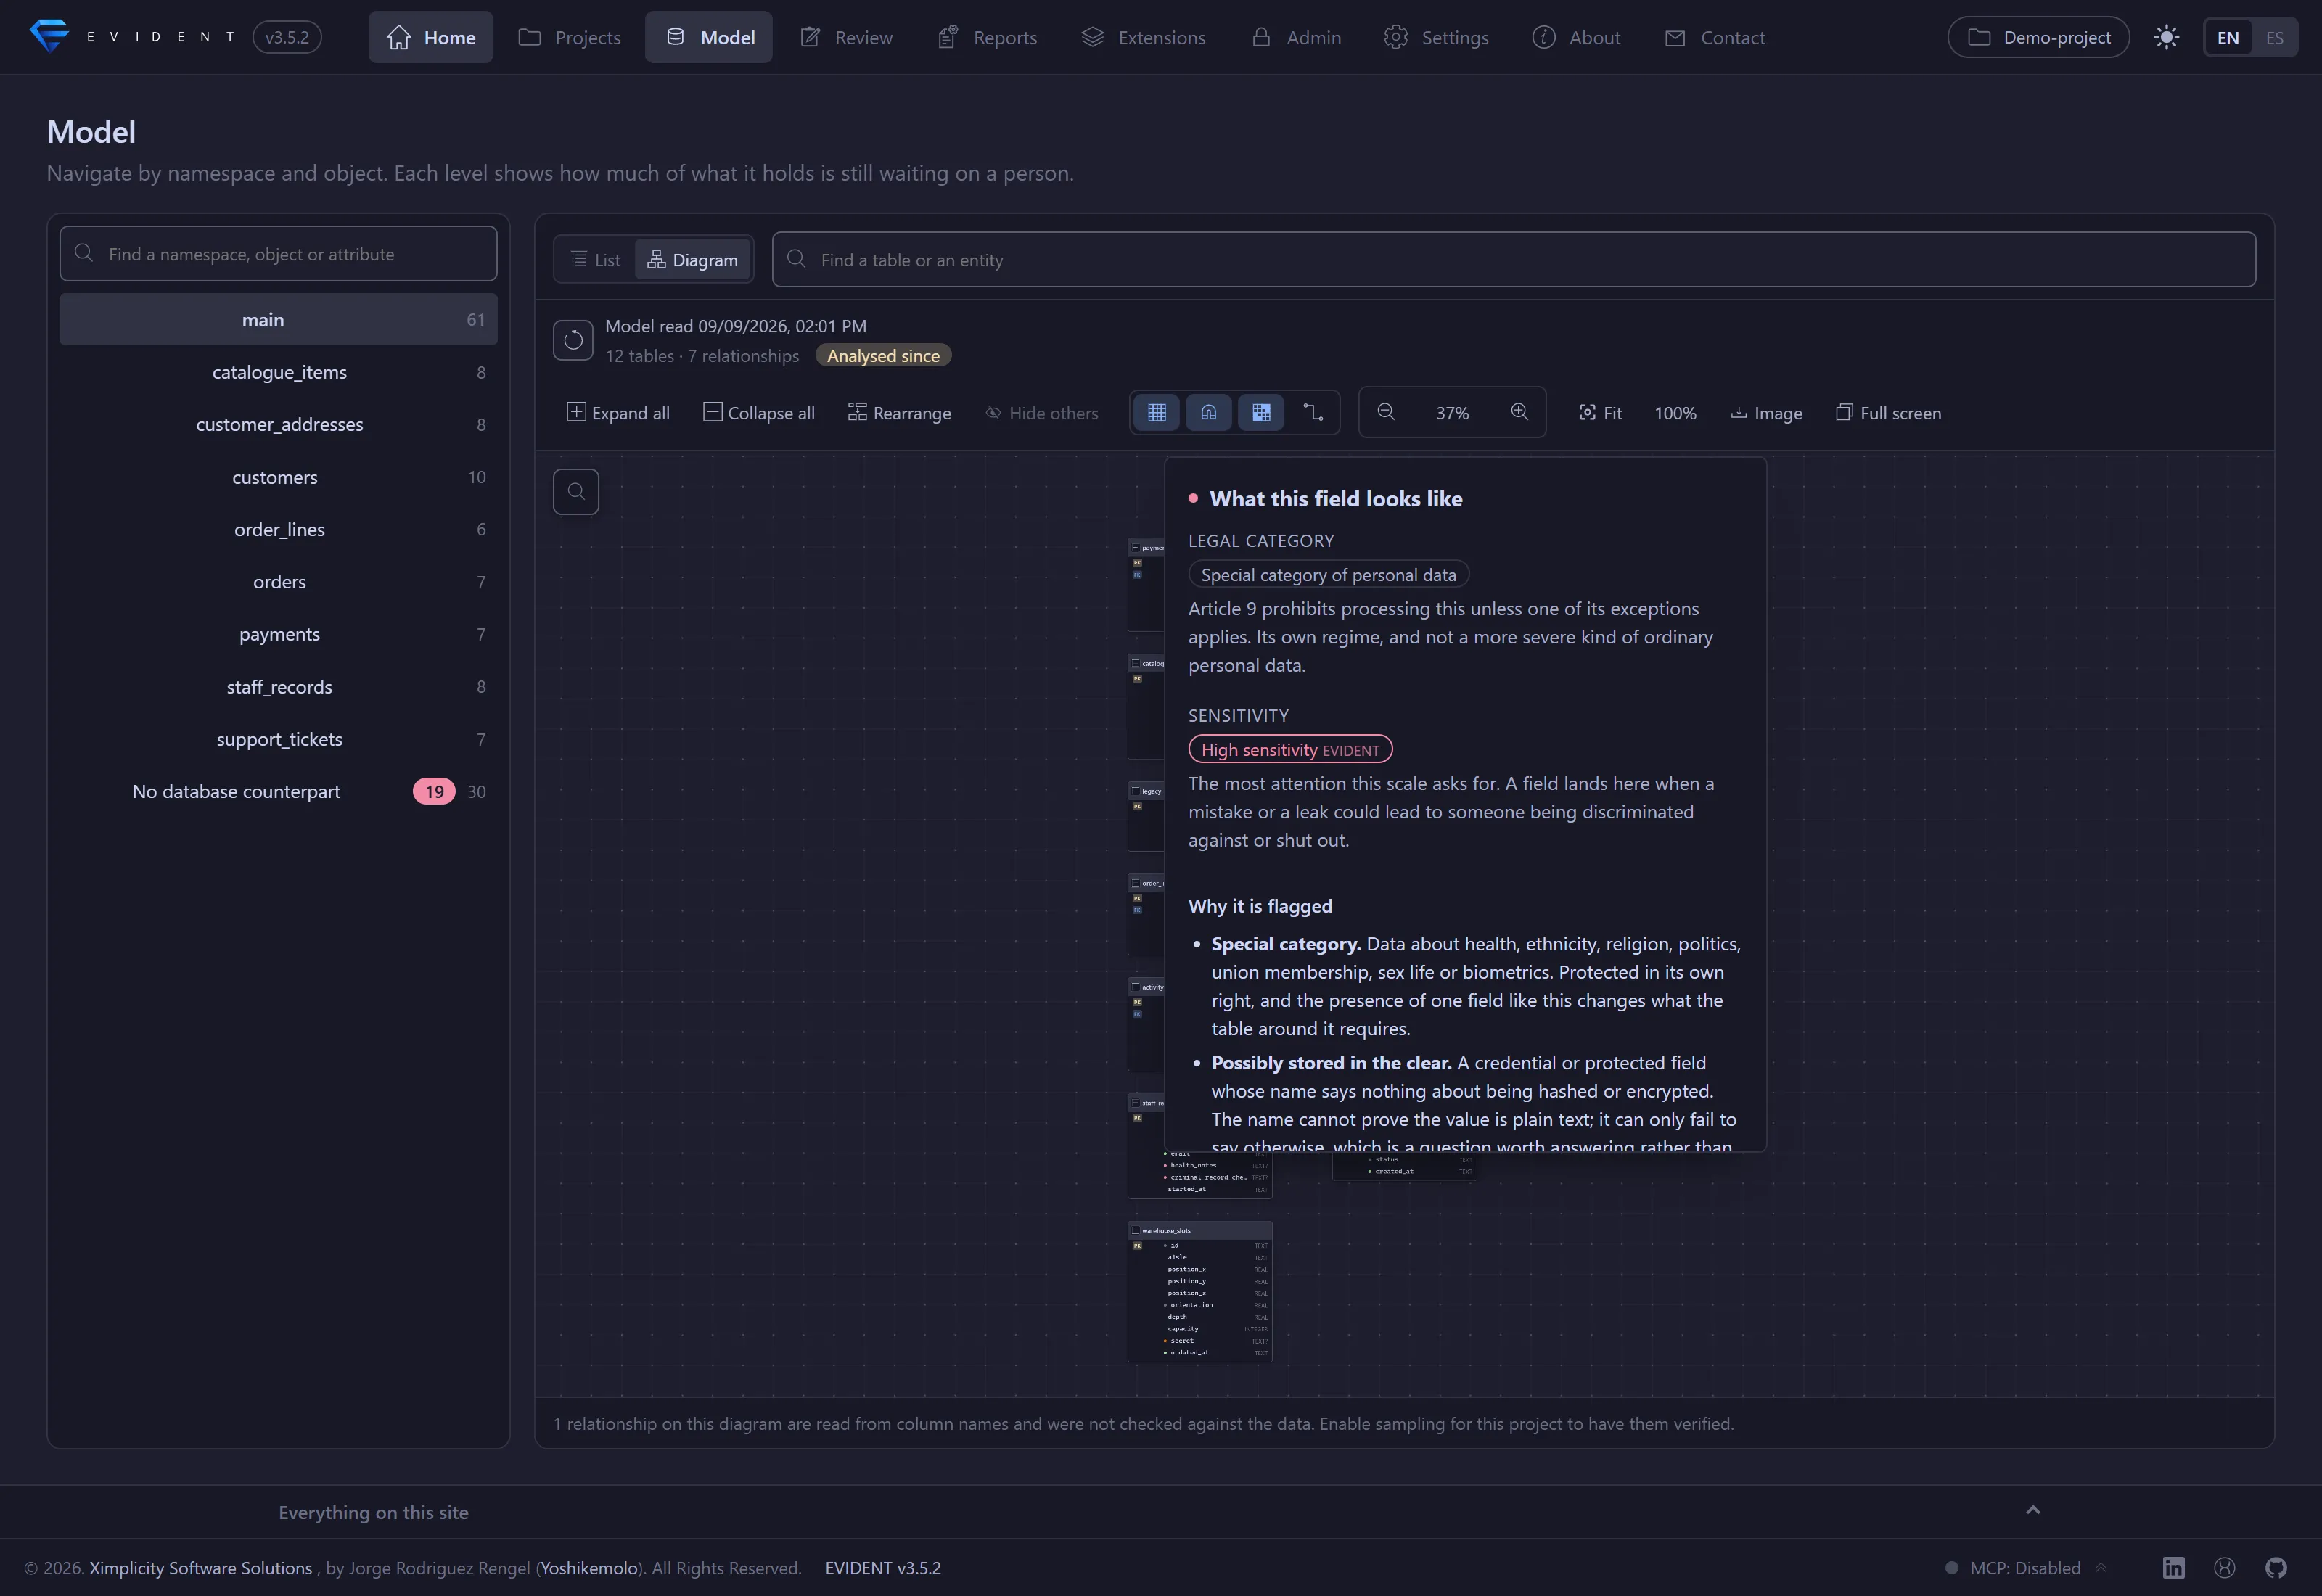This screenshot has width=2322, height=1596.
Task: Open the Yoshikemolo link
Action: (590, 1568)
